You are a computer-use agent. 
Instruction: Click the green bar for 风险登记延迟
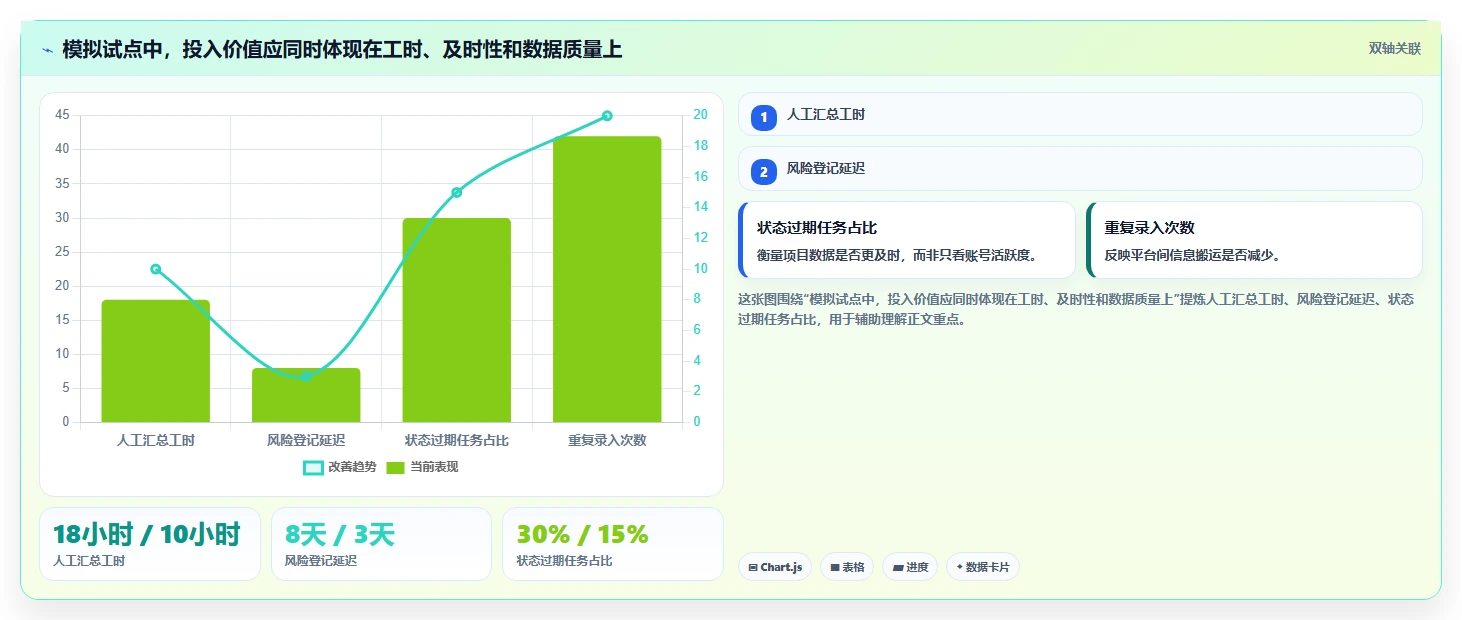(x=306, y=395)
